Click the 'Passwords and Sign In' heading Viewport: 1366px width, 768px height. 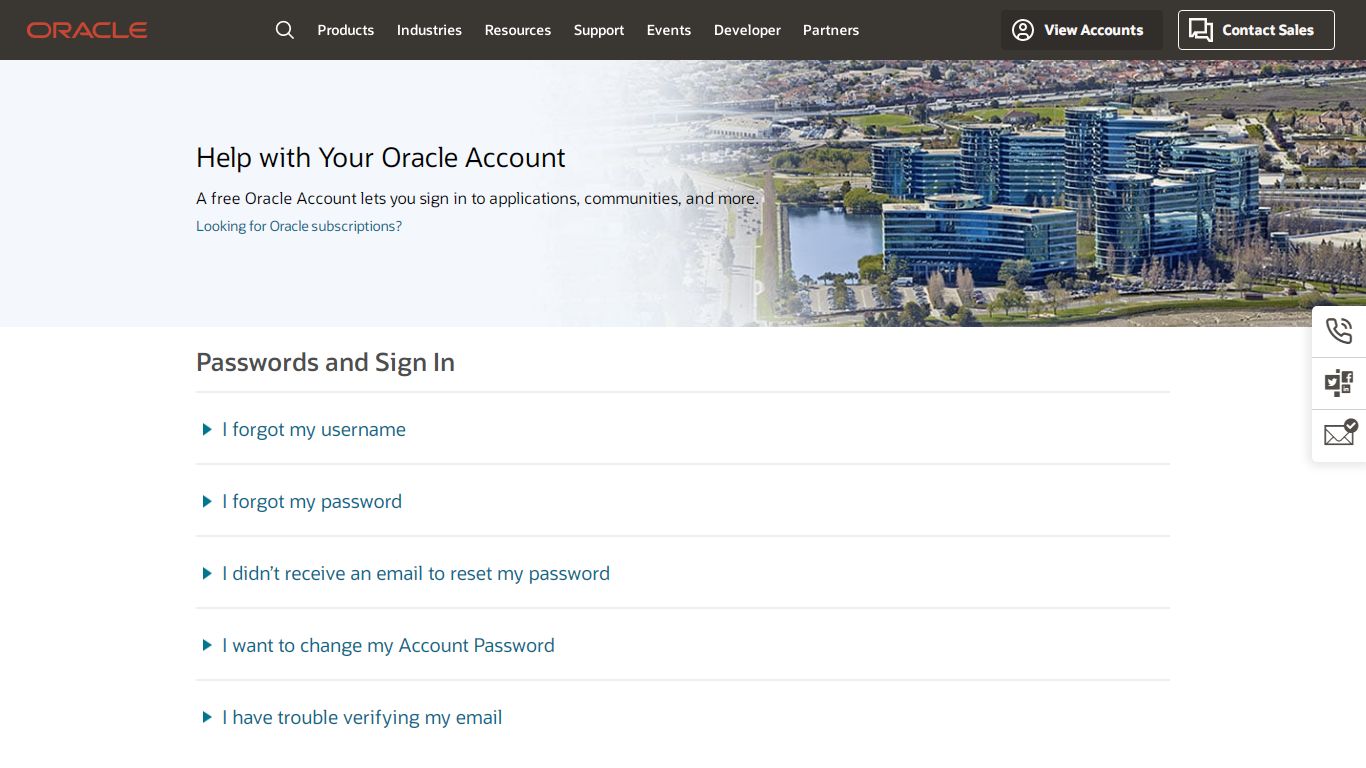click(x=325, y=362)
